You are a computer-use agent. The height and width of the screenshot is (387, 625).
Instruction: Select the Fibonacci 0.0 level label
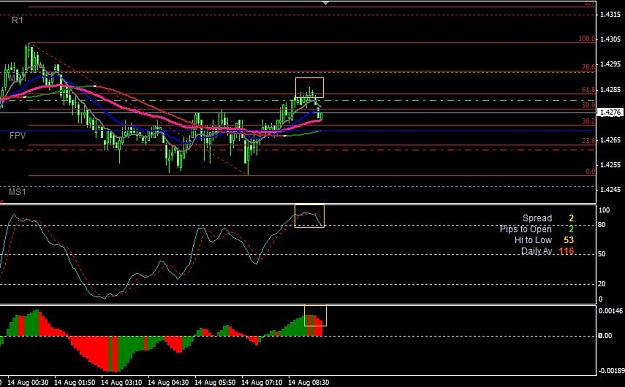coord(590,171)
